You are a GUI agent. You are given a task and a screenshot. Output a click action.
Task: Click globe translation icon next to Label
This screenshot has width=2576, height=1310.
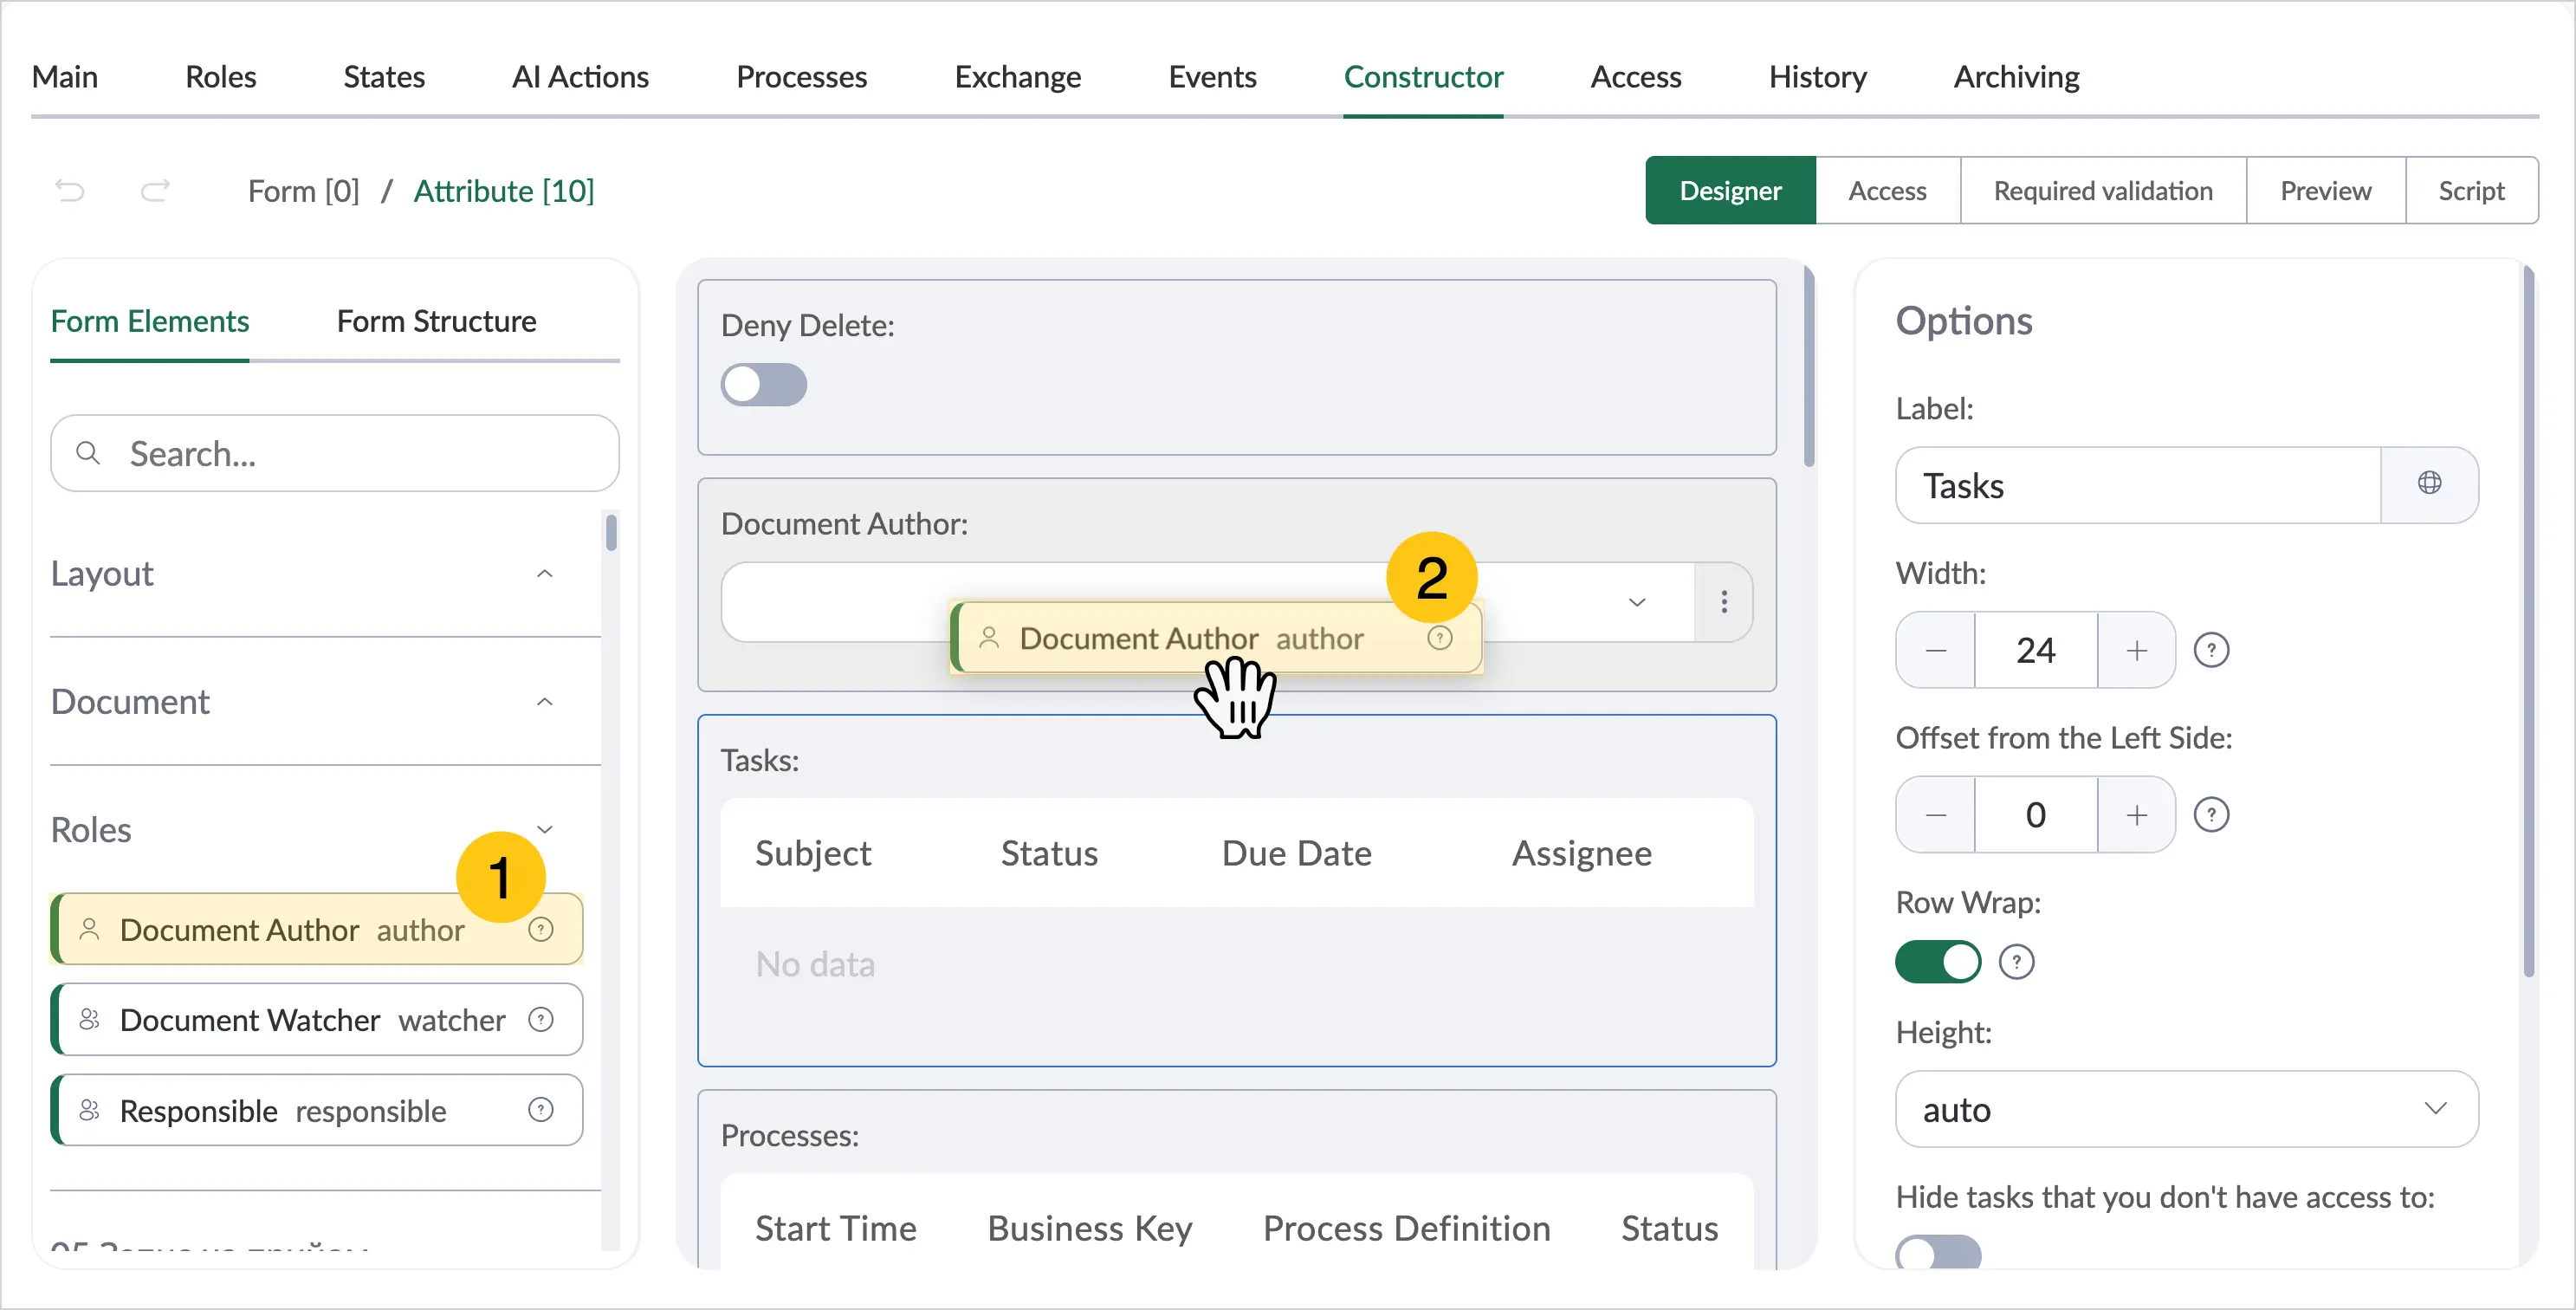pyautogui.click(x=2430, y=484)
